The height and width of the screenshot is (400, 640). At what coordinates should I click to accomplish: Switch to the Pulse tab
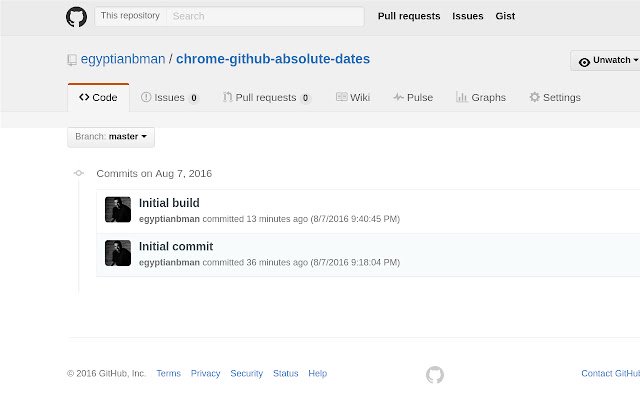pos(413,98)
